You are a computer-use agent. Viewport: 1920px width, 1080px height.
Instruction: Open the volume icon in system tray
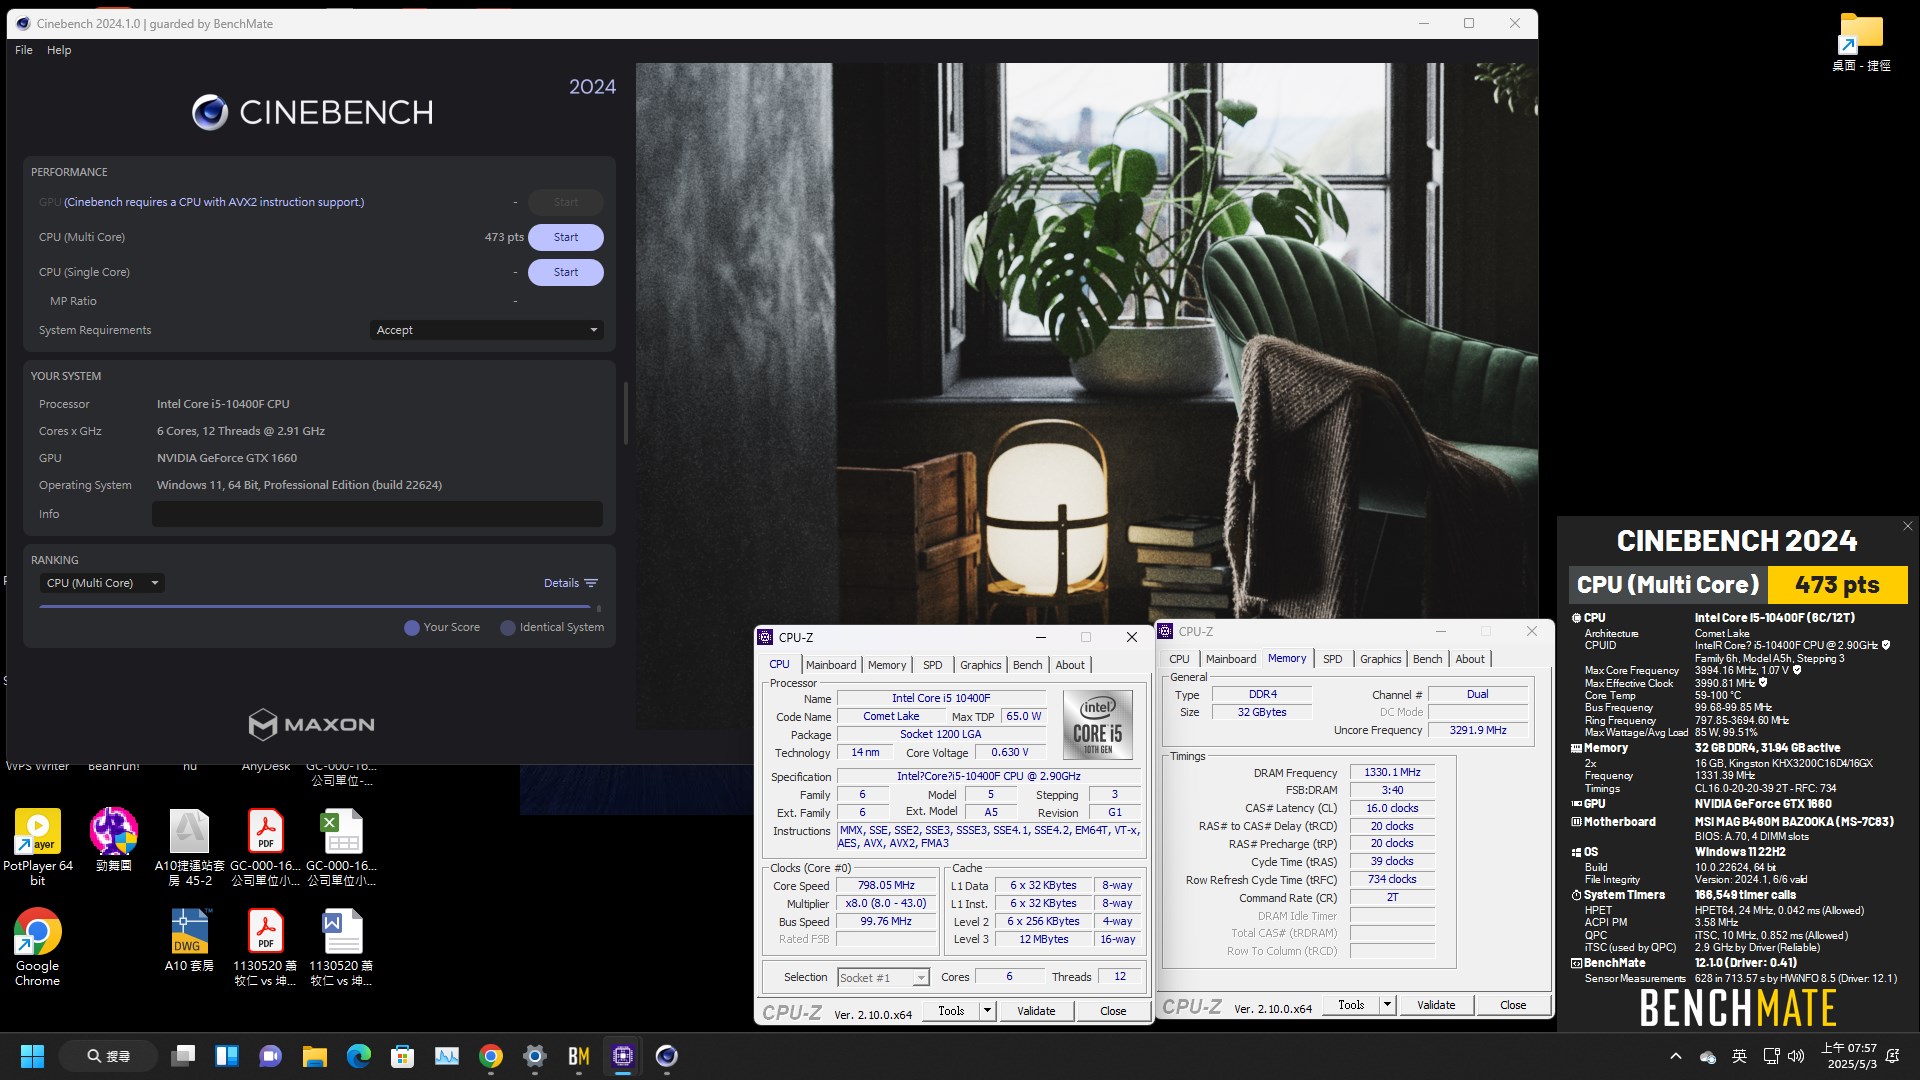pos(1796,1056)
